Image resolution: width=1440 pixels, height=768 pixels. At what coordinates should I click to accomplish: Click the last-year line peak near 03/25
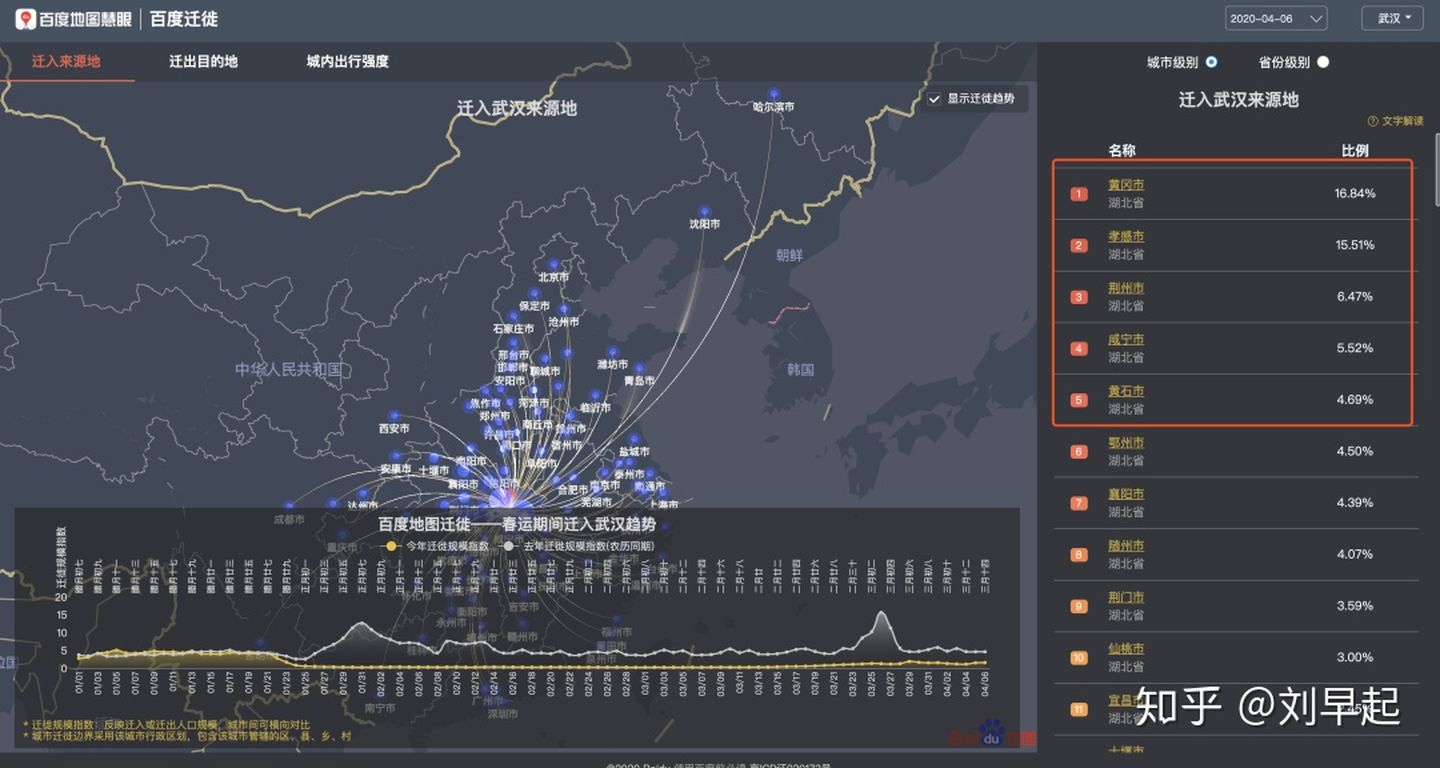[881, 613]
